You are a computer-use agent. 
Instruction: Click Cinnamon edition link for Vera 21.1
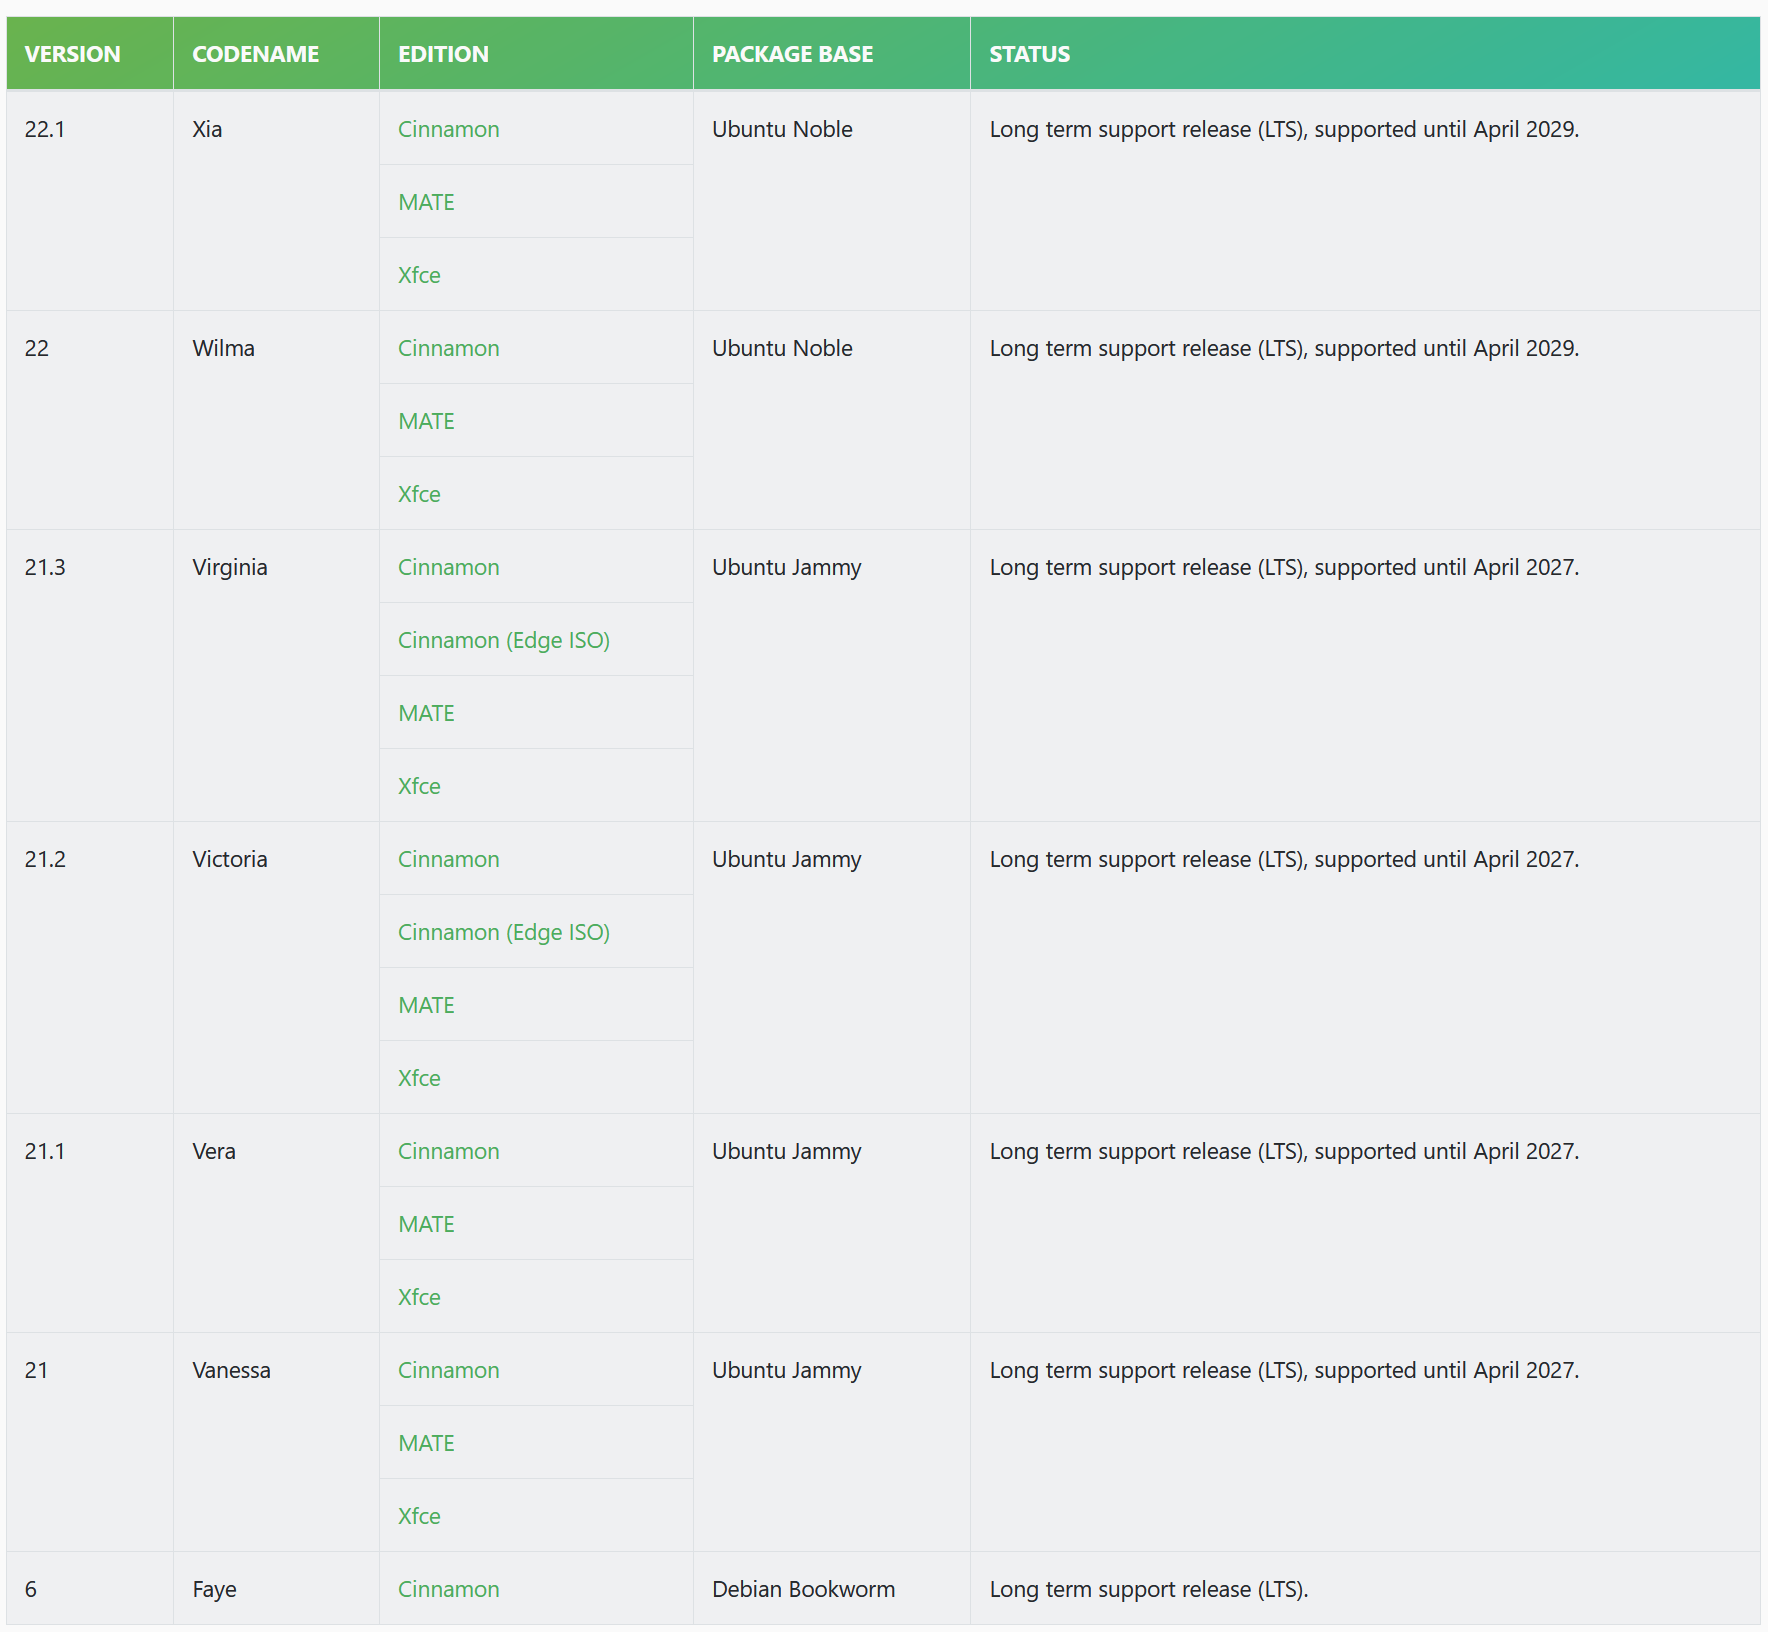(448, 1151)
